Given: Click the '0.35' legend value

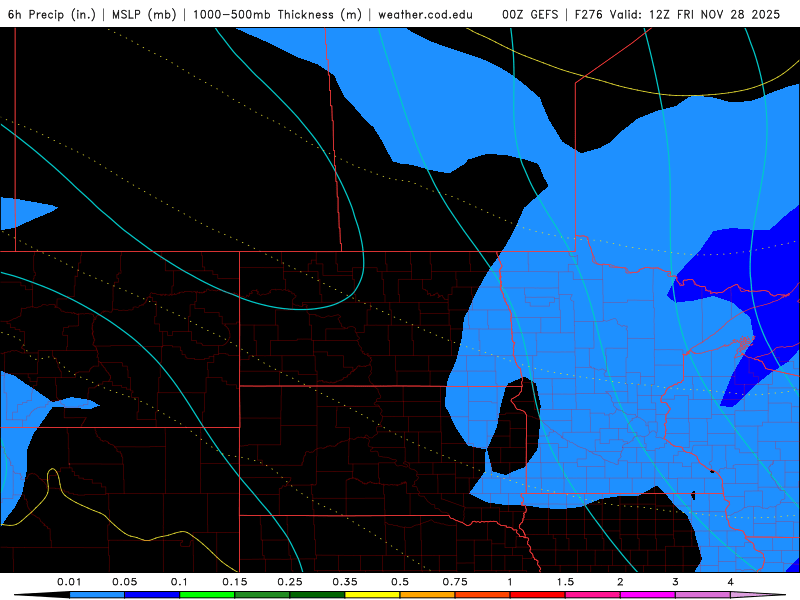Looking at the screenshot, I should 345,582.
